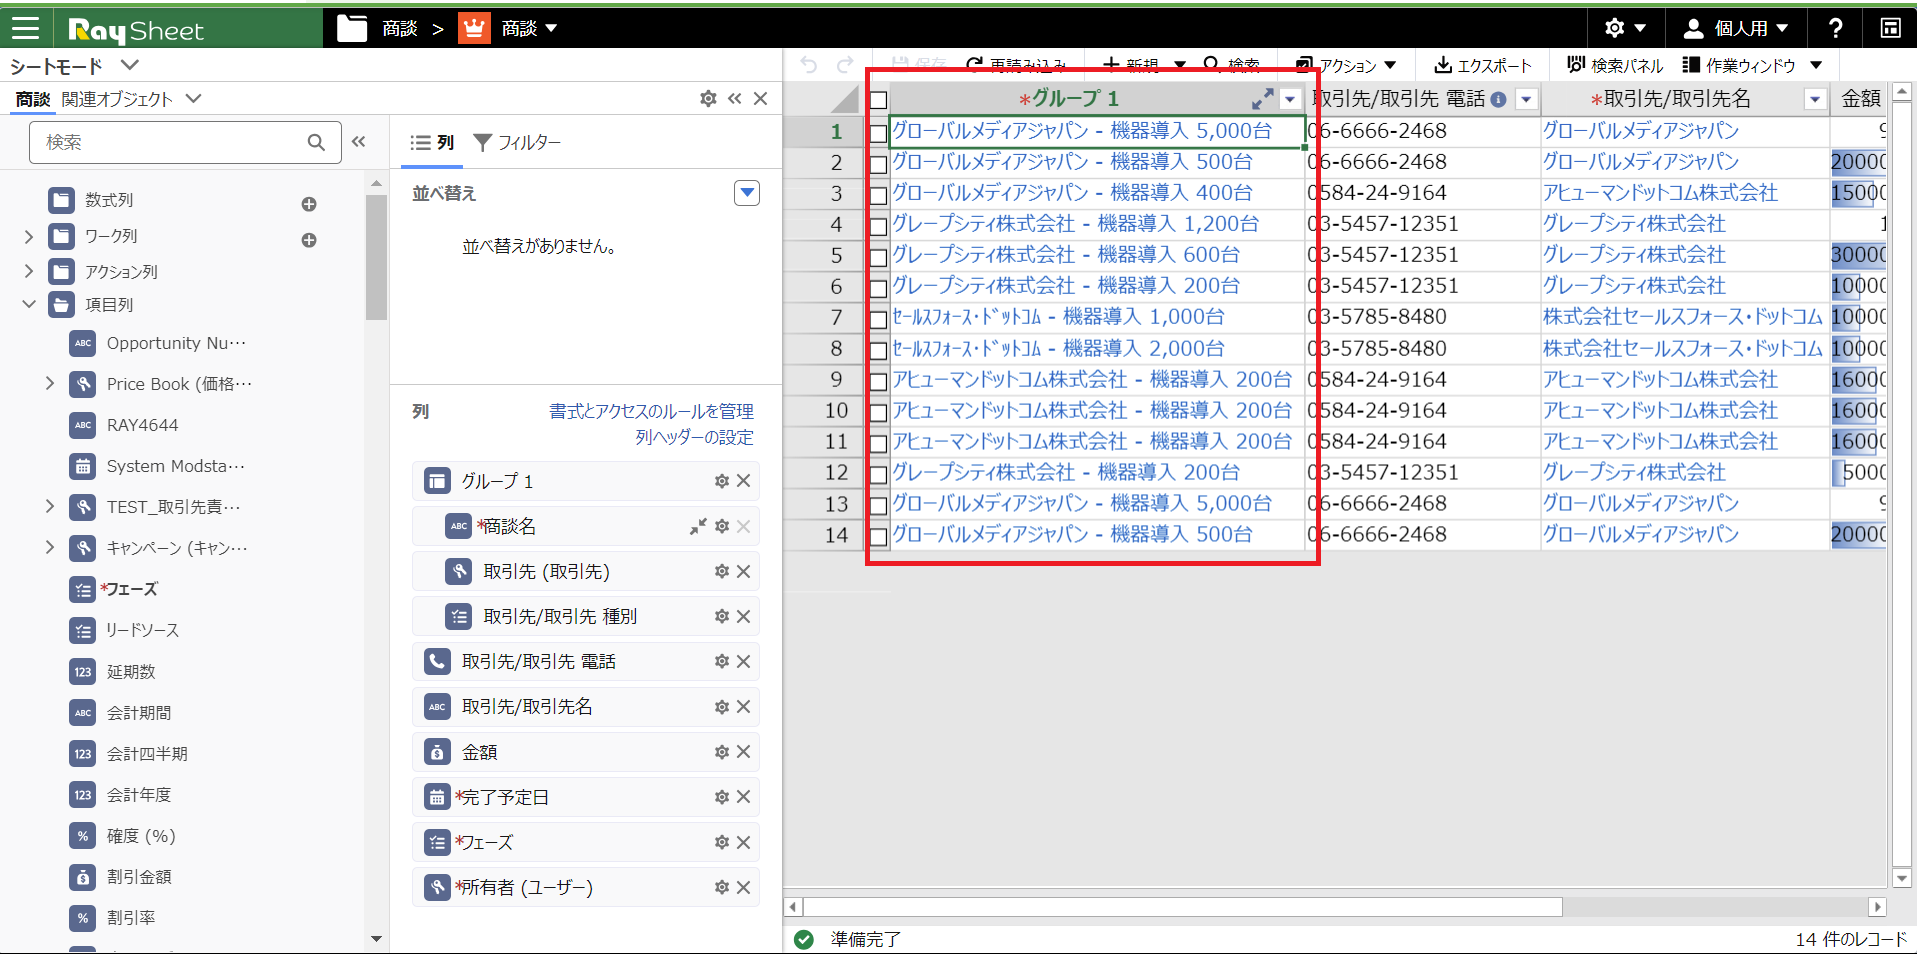This screenshot has width=1917, height=954.
Task: Remove 所有者 (ユーザー) column with X
Action: click(x=743, y=887)
